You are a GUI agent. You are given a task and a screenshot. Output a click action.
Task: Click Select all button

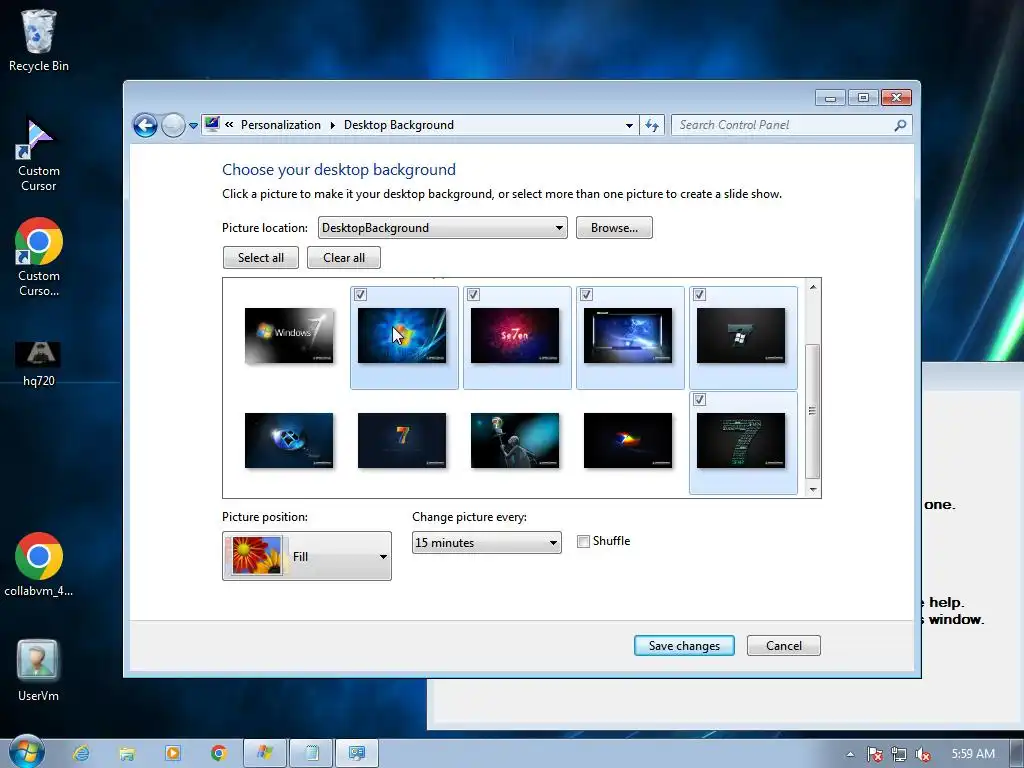(x=261, y=257)
